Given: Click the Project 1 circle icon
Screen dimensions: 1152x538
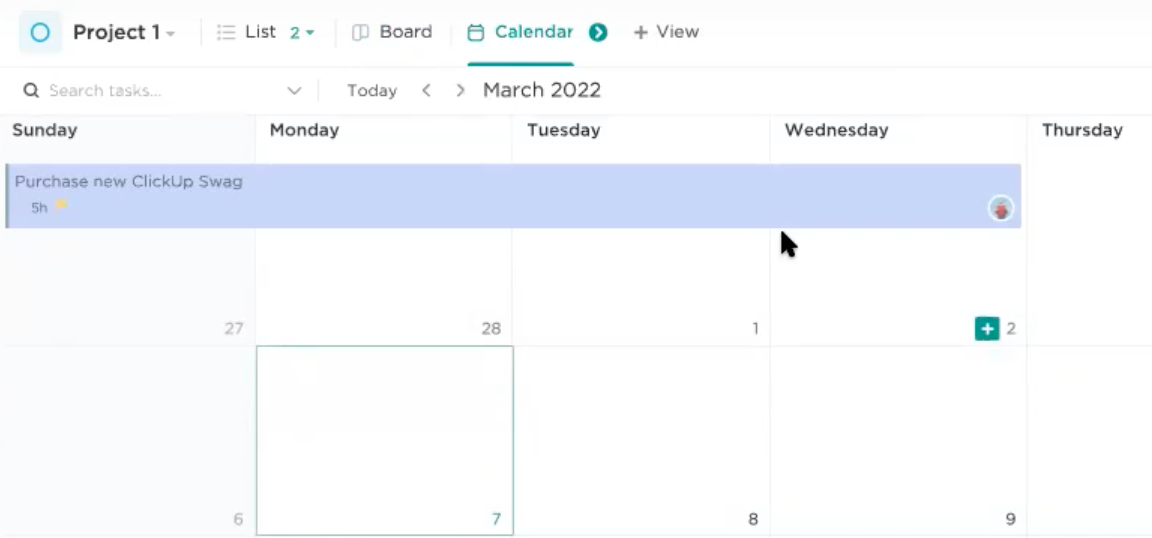Looking at the screenshot, I should (x=40, y=32).
